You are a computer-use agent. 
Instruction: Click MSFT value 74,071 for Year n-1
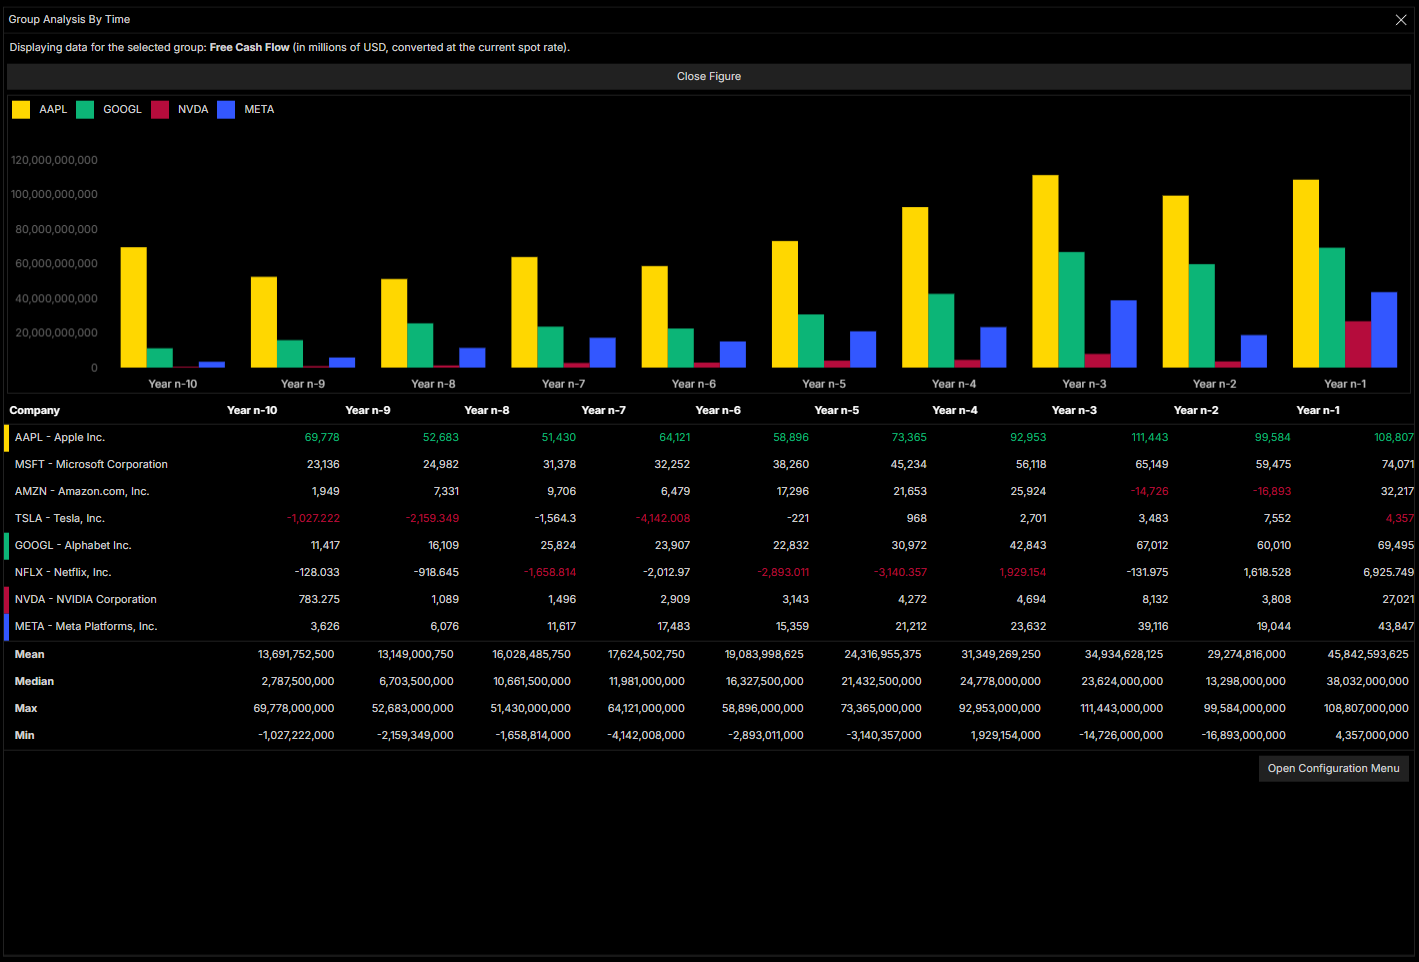click(x=1398, y=464)
